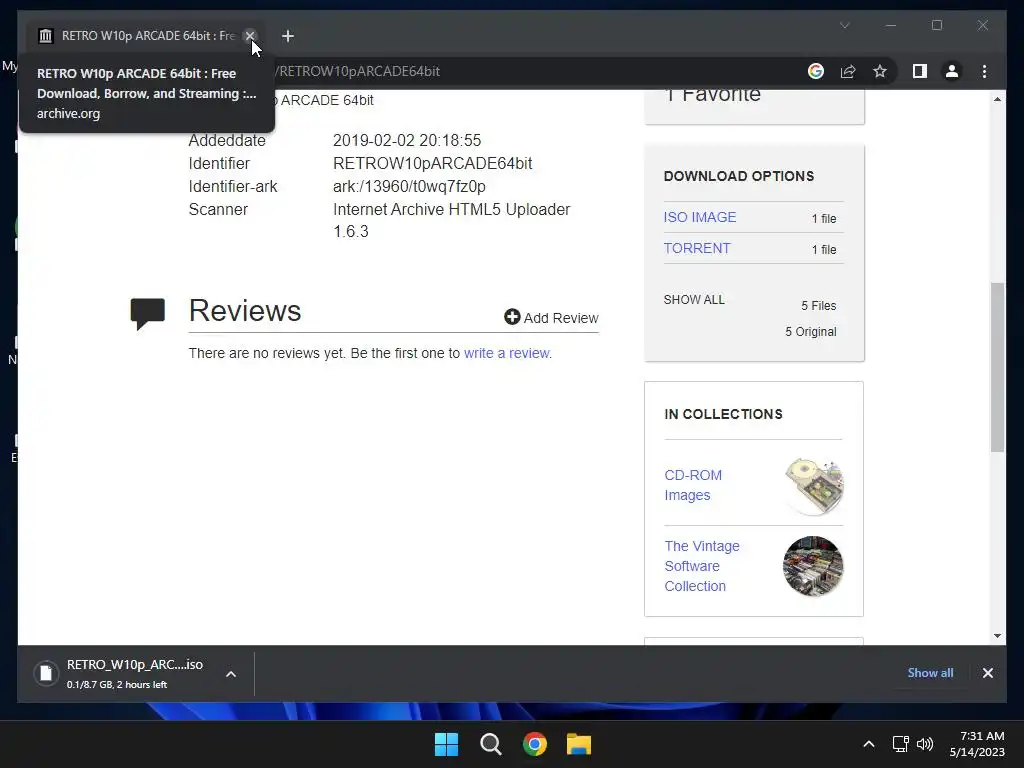The height and width of the screenshot is (768, 1024).
Task: Click the ark:/13960/t0wq7fz0p value
Action: coord(409,186)
